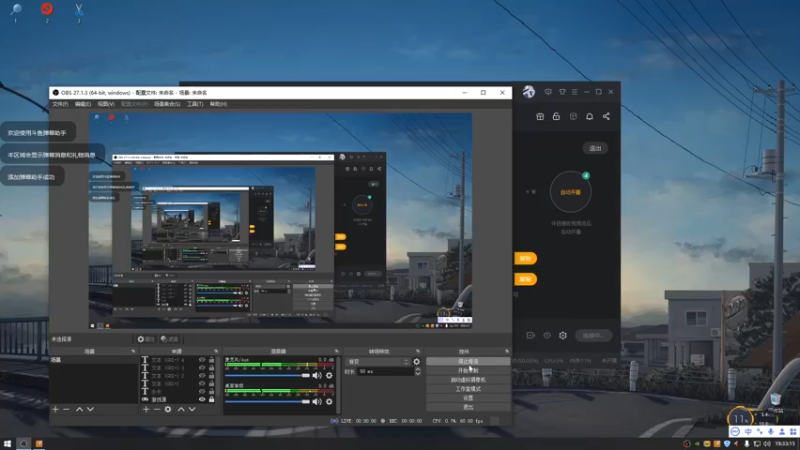Decrease the 时长 duration with down arrow

[418, 374]
